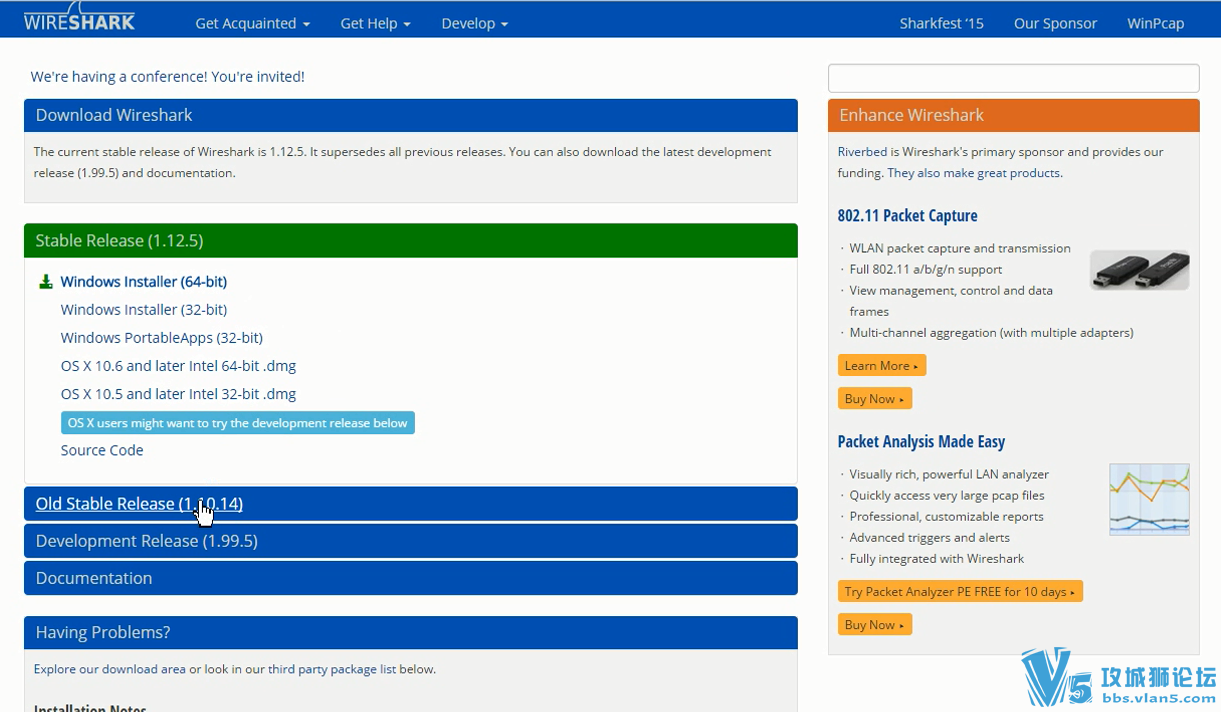Click 'Visually rich, powerful LAN analyzer' text
1221x712 pixels.
[x=949, y=475]
